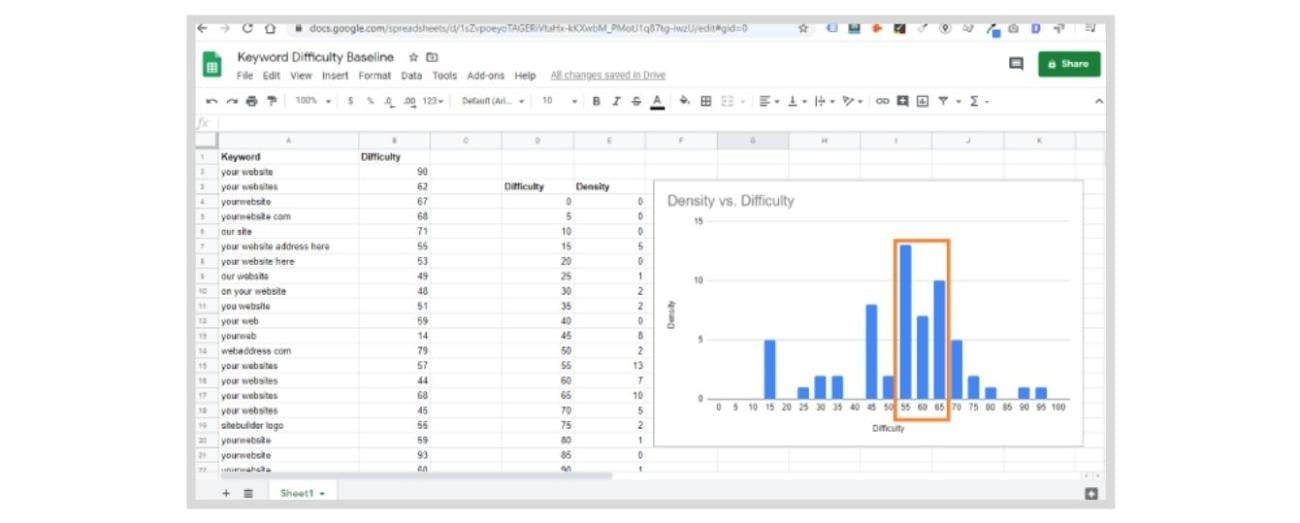Toggle italic formatting
The image size is (1300, 523).
pyautogui.click(x=616, y=101)
